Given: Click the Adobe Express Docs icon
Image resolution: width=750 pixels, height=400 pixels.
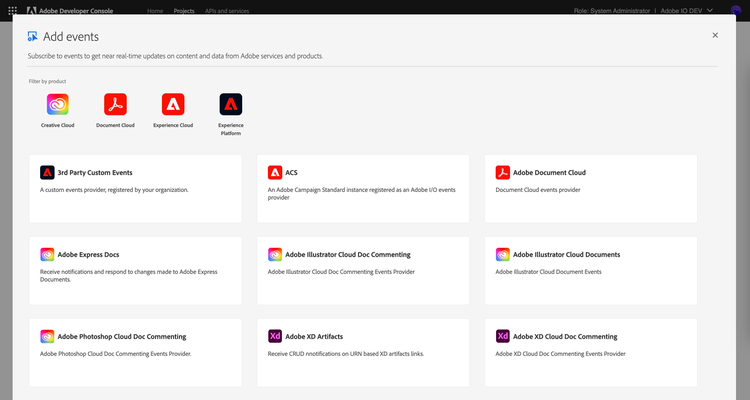Looking at the screenshot, I should tap(47, 254).
